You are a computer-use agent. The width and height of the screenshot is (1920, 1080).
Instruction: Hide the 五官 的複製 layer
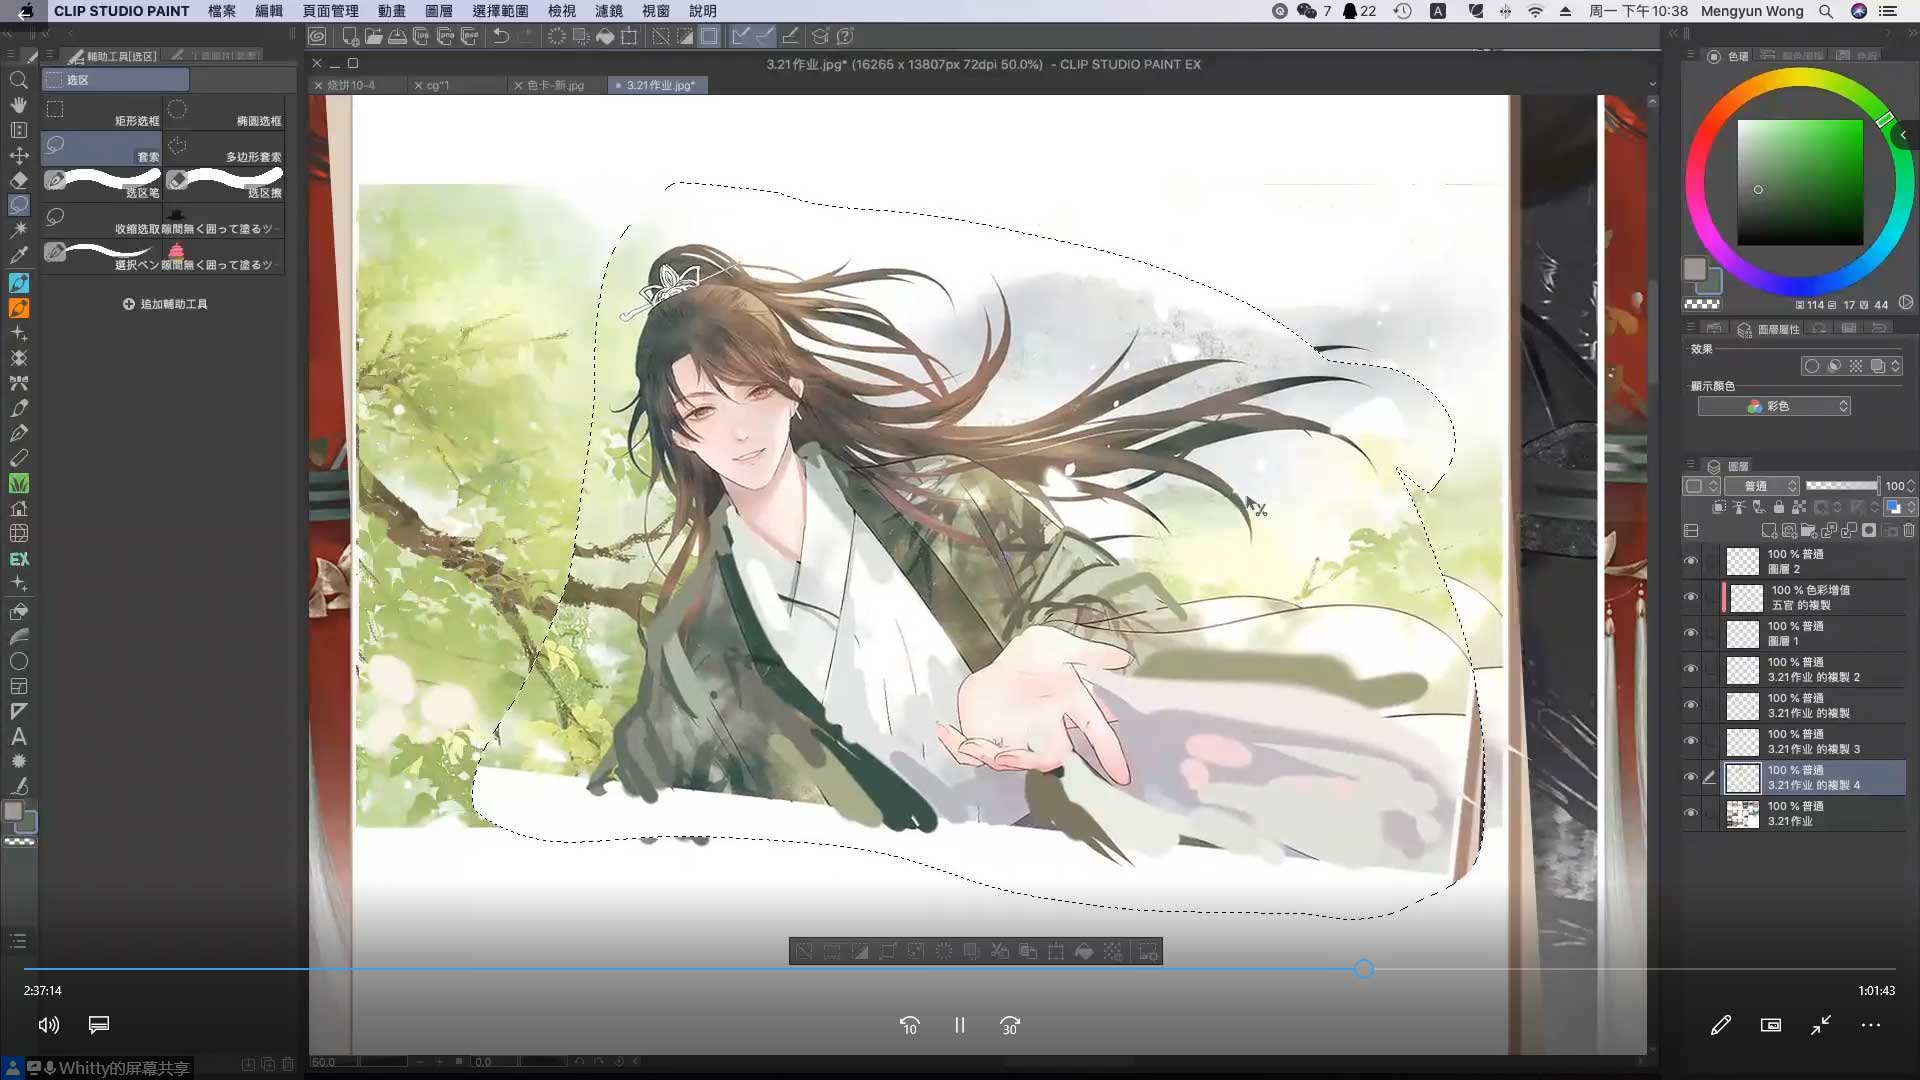coord(1691,597)
